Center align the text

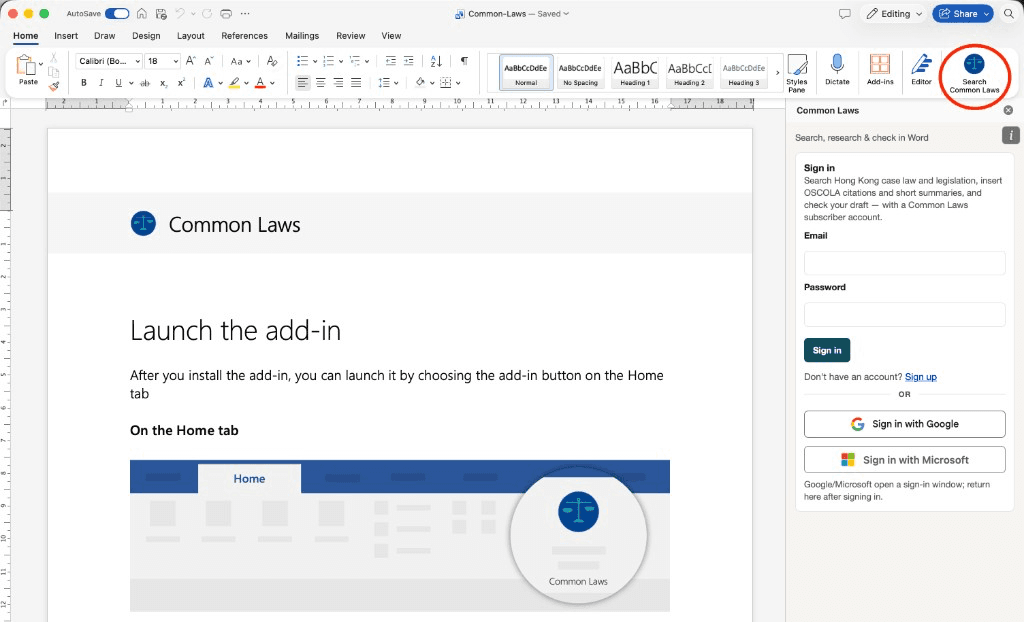(321, 82)
